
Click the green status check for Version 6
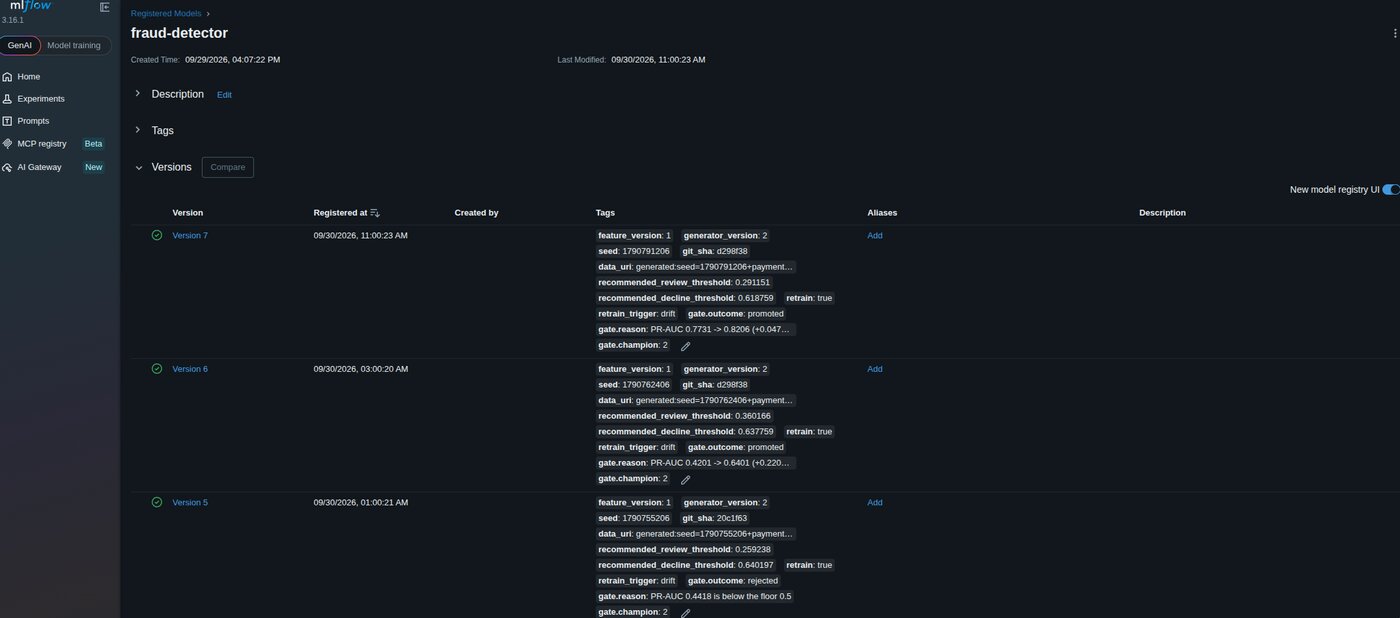coord(157,369)
